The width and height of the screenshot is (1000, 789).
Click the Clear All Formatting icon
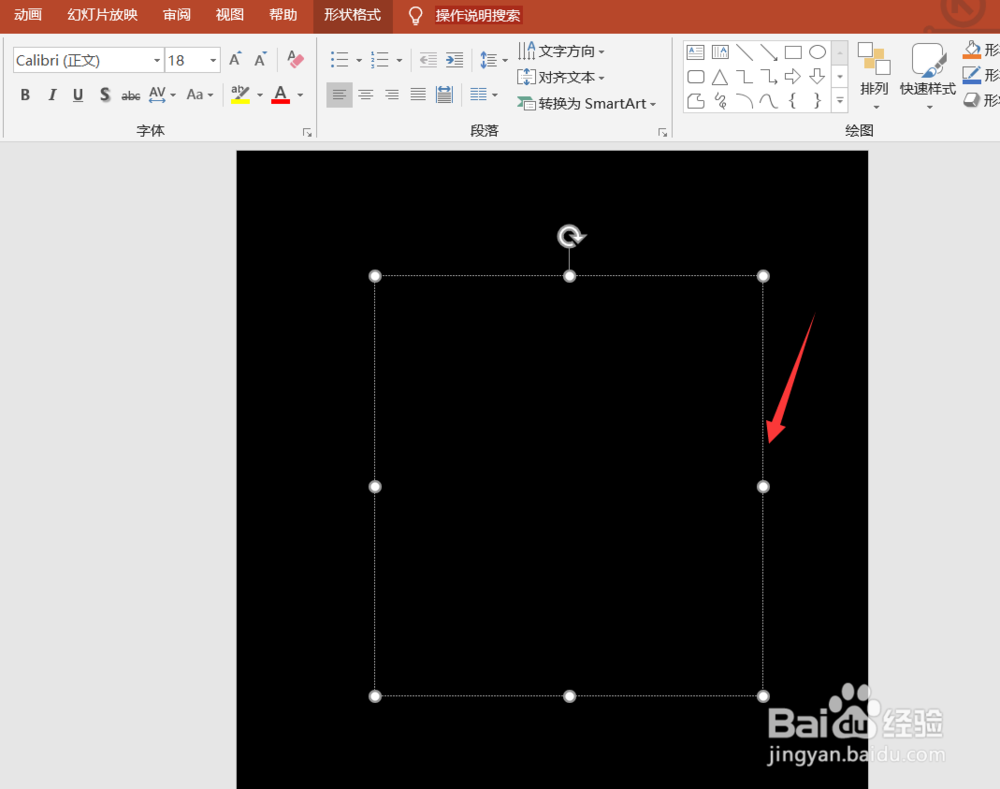coord(294,59)
